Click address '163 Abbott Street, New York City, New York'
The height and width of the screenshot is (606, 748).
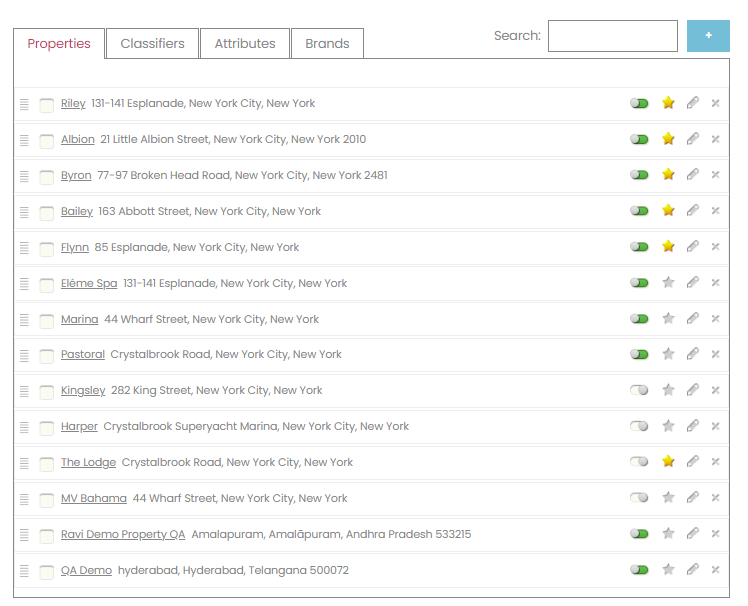[209, 211]
